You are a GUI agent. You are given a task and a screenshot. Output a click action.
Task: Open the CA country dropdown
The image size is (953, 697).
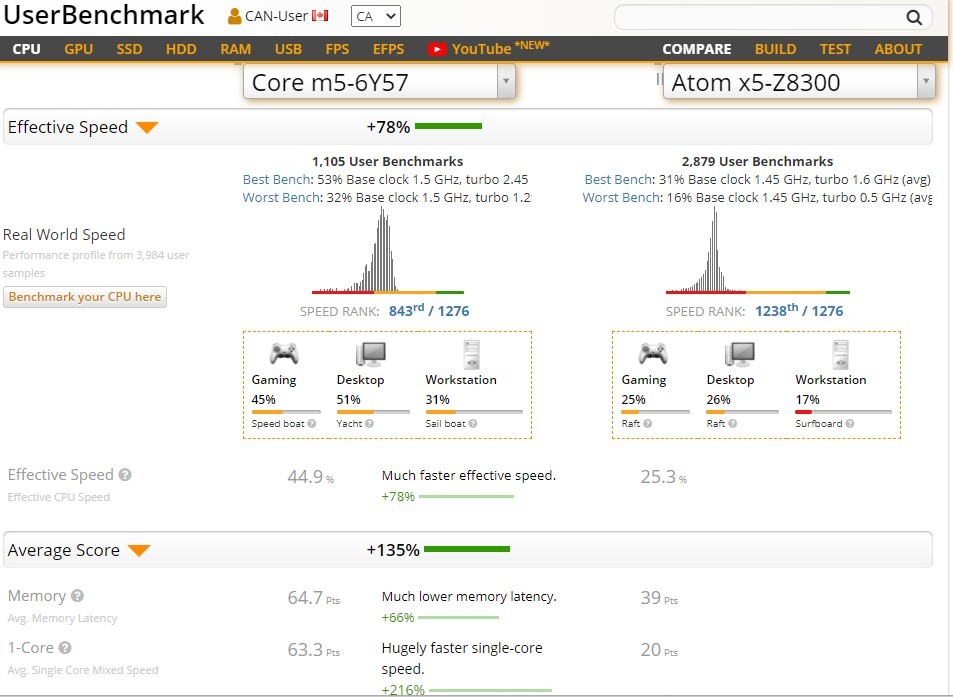point(375,16)
